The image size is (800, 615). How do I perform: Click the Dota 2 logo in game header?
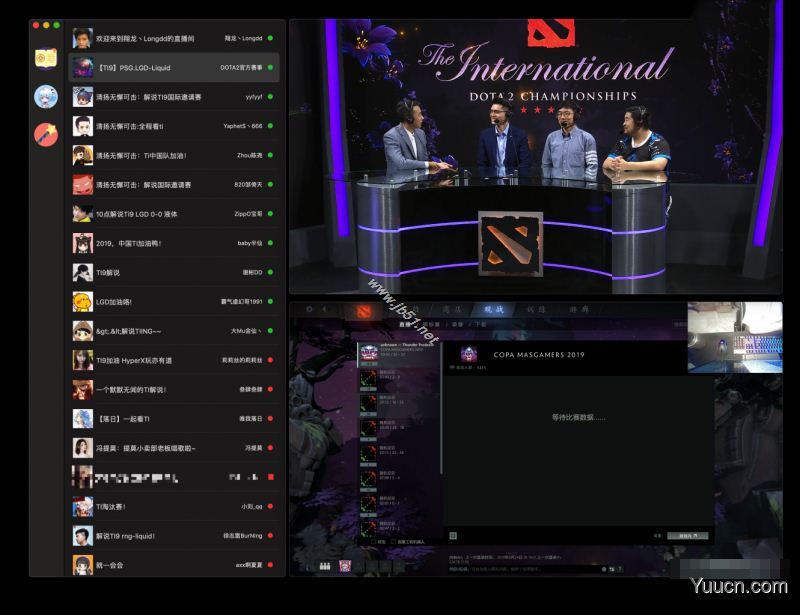coord(363,310)
